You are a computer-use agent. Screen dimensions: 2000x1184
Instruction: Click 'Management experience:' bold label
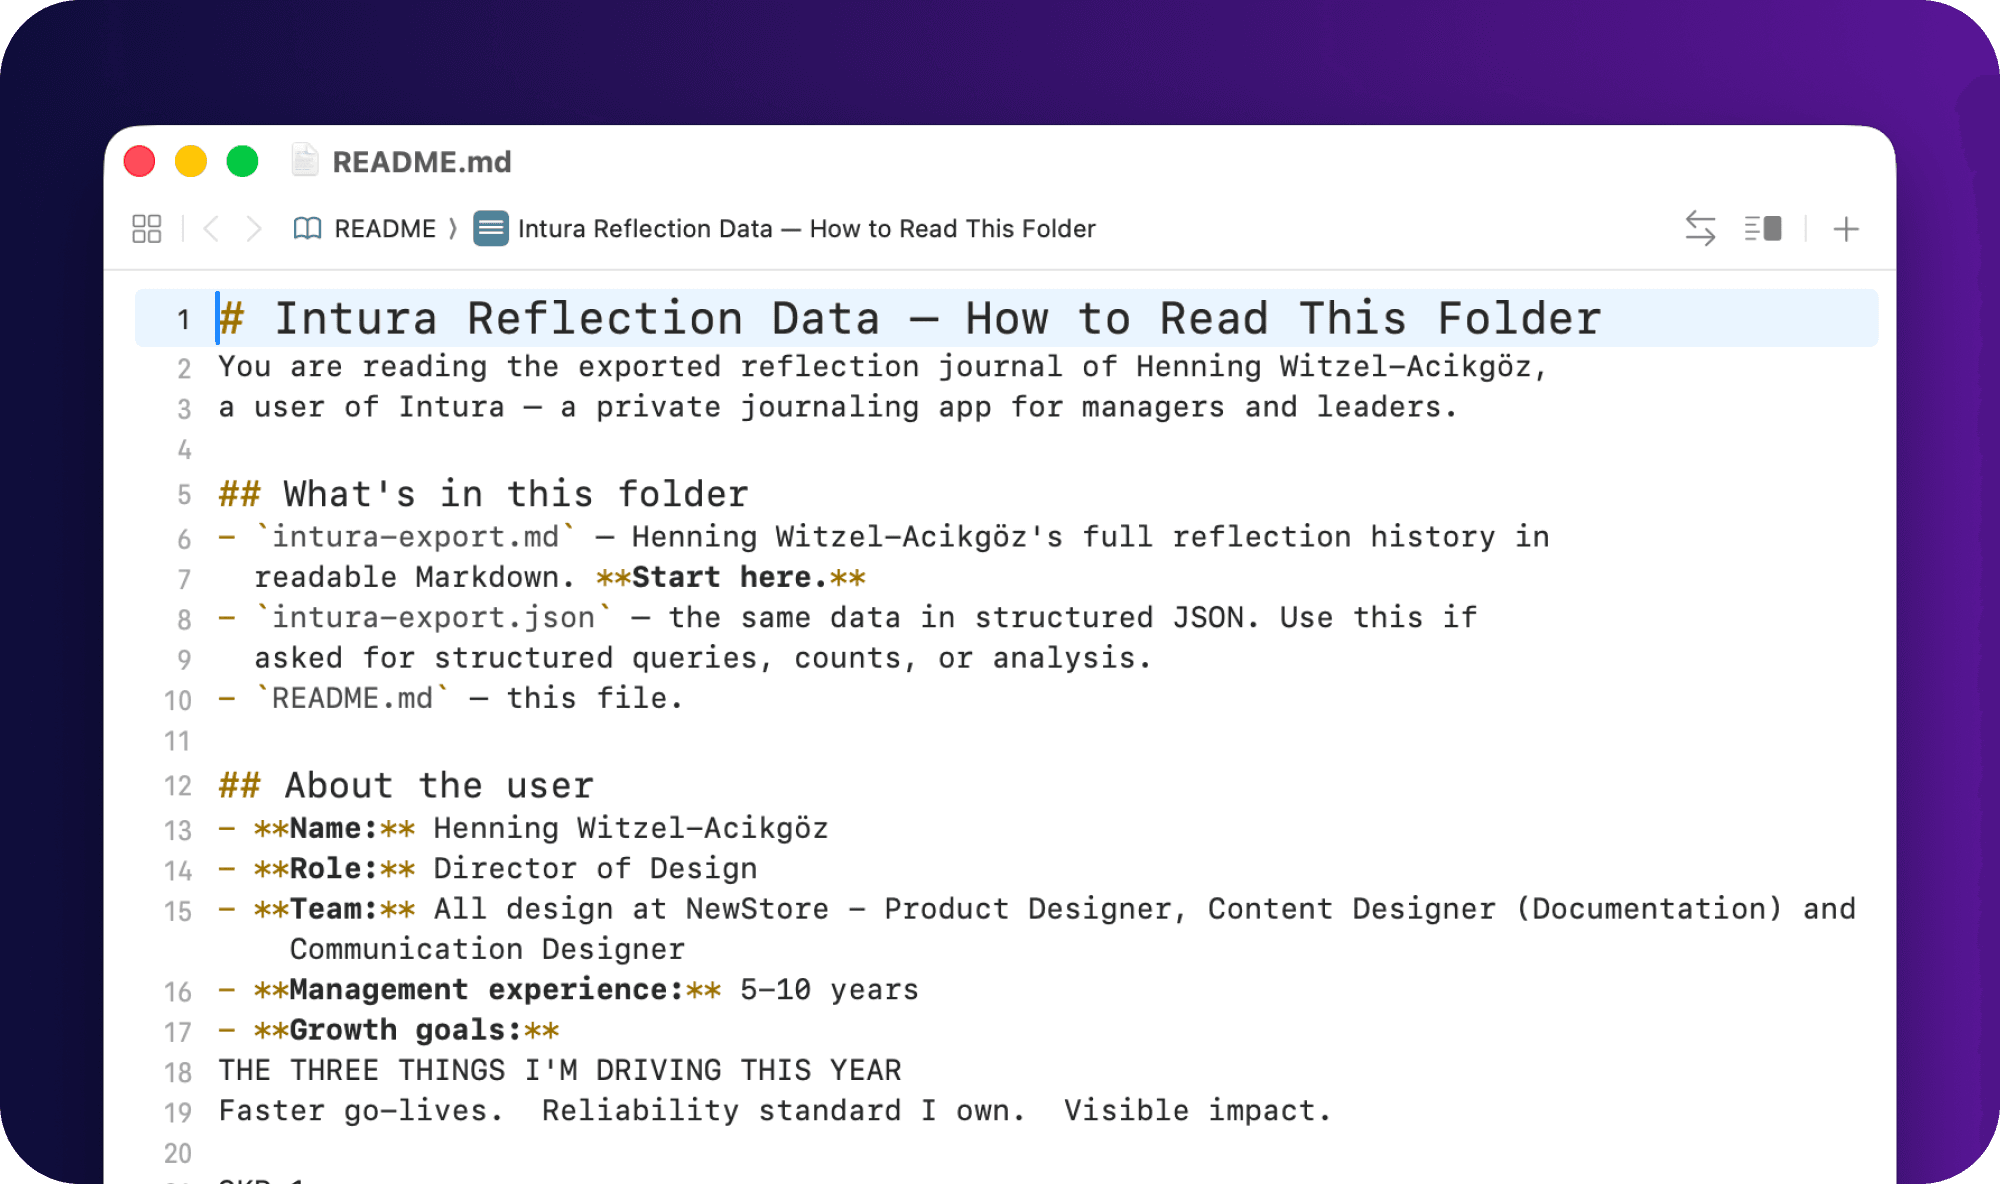486,990
